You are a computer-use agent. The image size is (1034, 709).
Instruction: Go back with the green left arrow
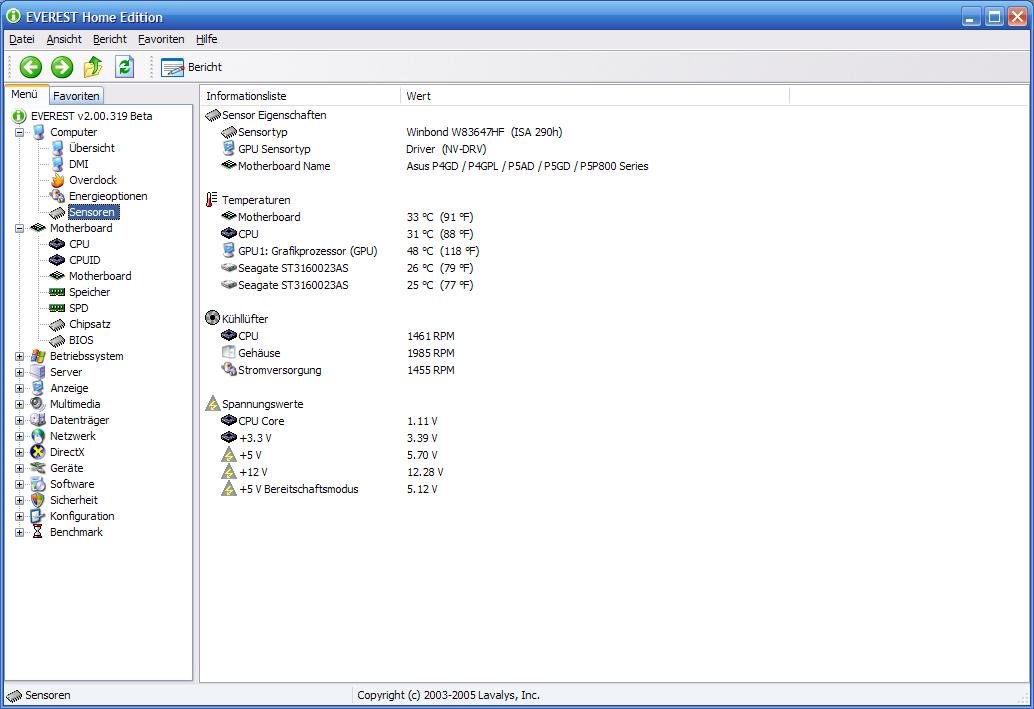(30, 67)
